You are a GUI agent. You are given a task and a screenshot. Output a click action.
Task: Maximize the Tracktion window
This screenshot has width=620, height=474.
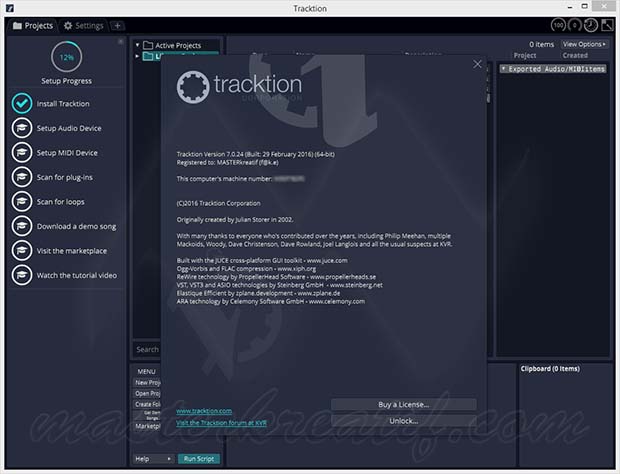[585, 6]
